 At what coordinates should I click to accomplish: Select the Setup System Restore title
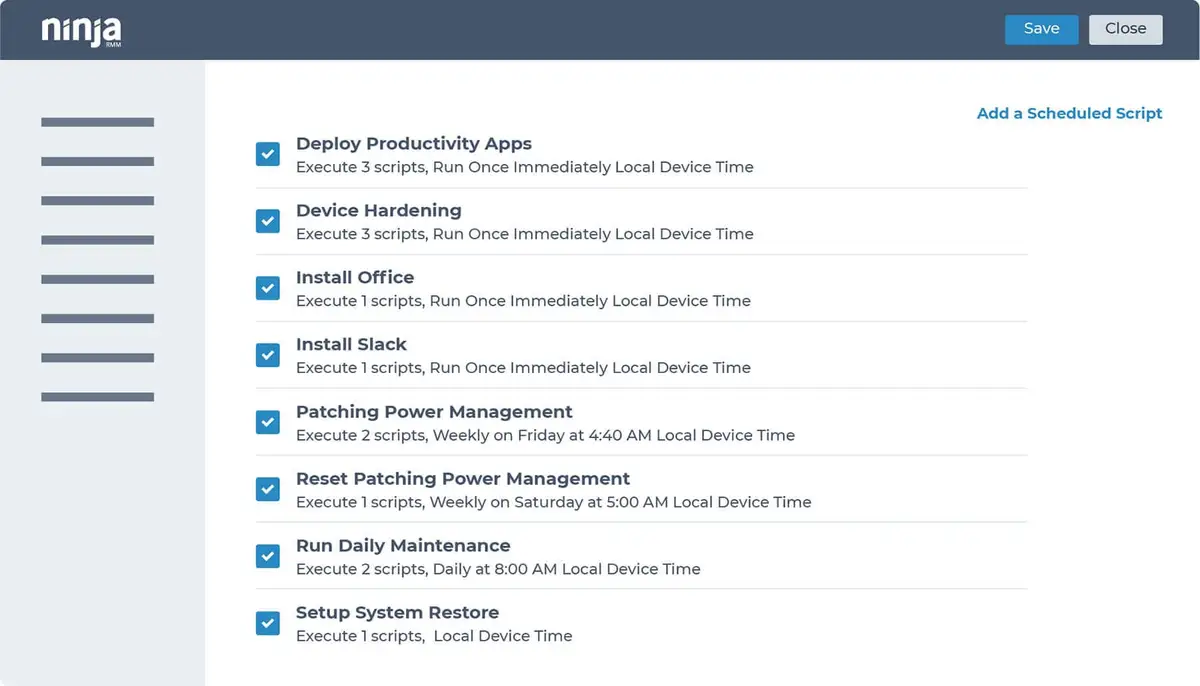397,612
